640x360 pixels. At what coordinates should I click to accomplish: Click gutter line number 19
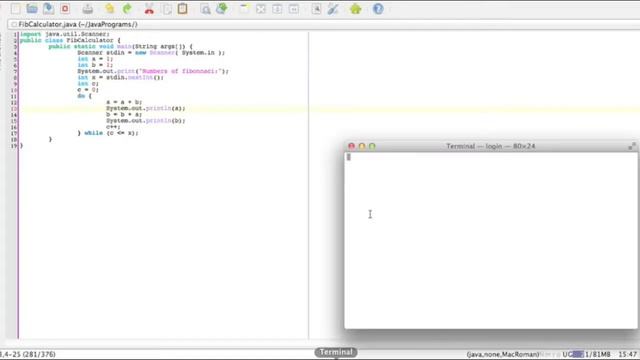pyautogui.click(x=14, y=146)
